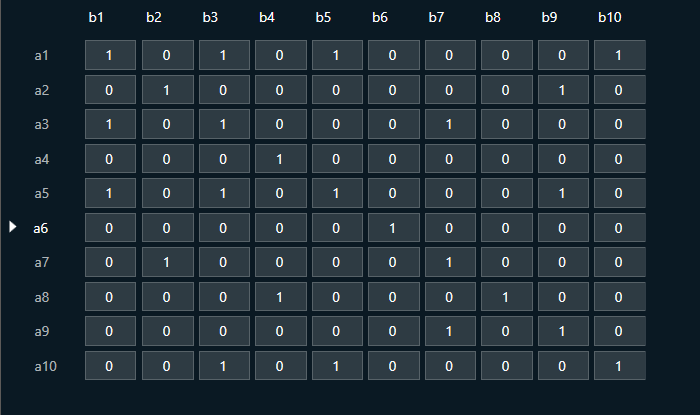This screenshot has height=415, width=700.
Task: Click the cell at row a6, column b6
Action: [393, 228]
